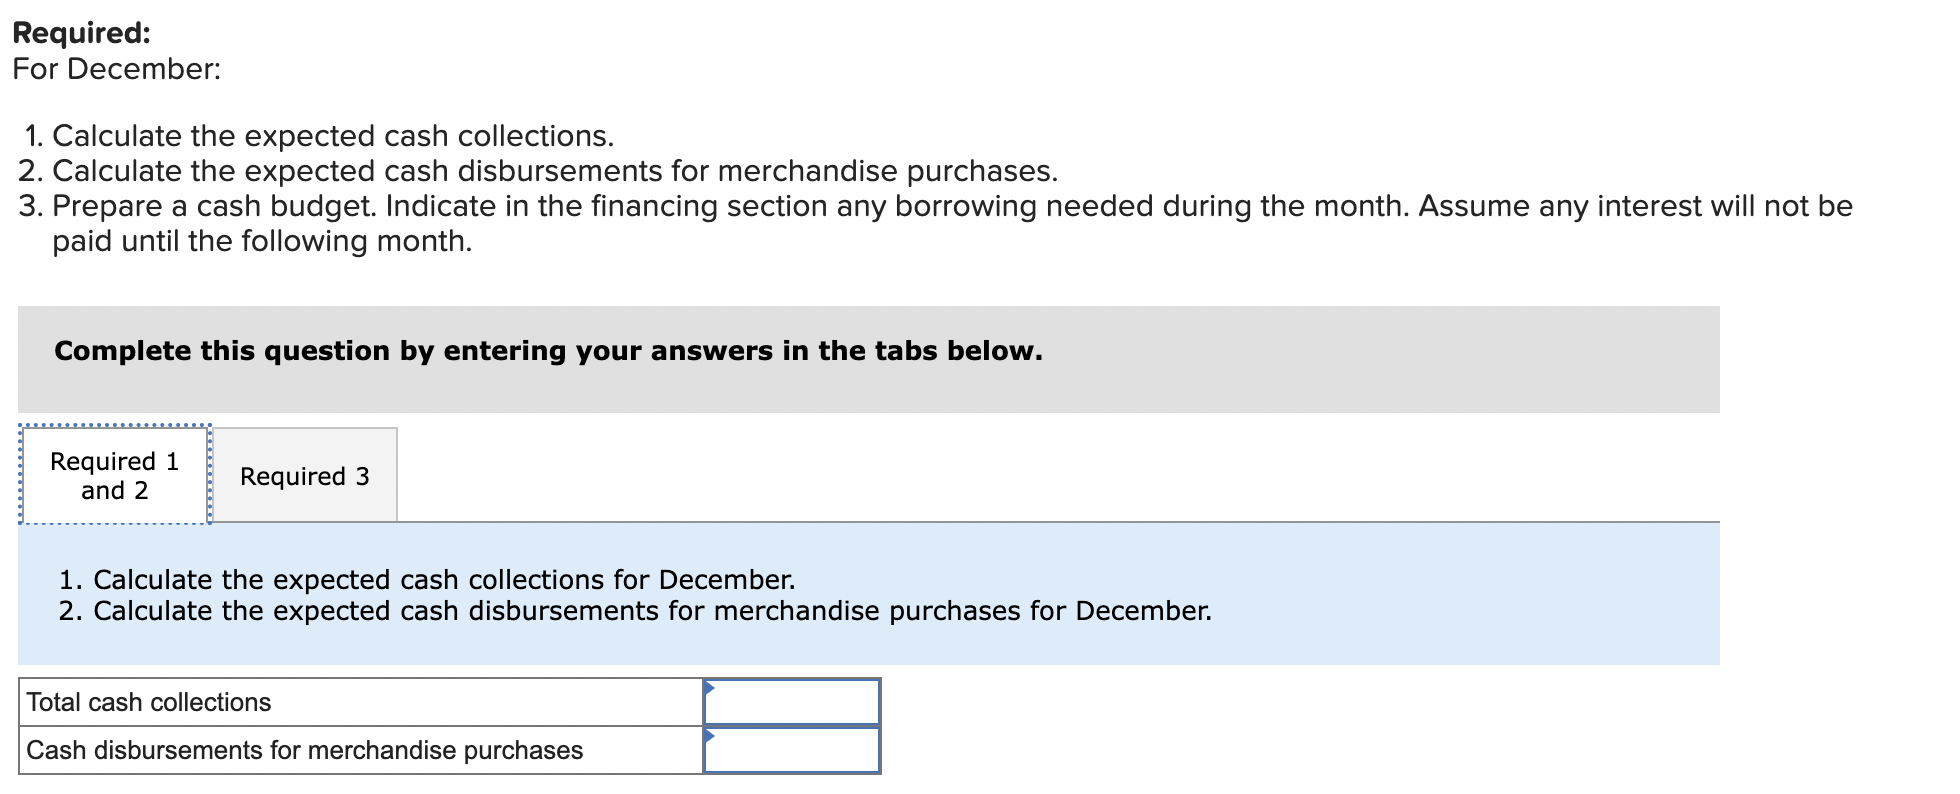Click the Required heading text

[78, 33]
